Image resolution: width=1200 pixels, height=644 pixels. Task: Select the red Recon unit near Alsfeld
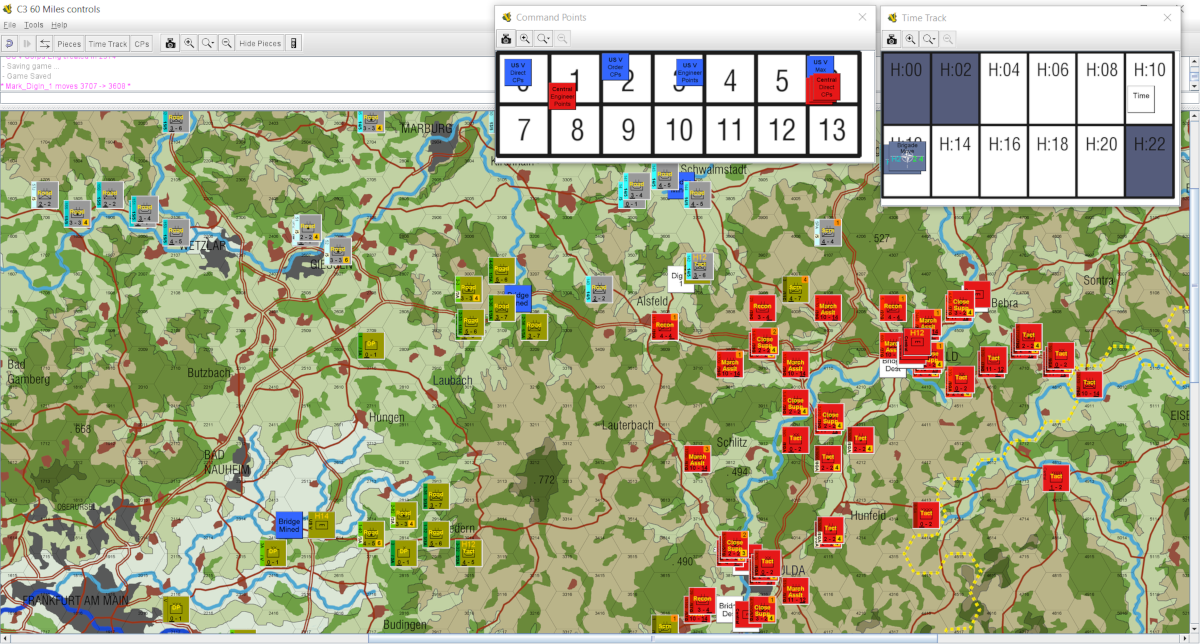(665, 327)
